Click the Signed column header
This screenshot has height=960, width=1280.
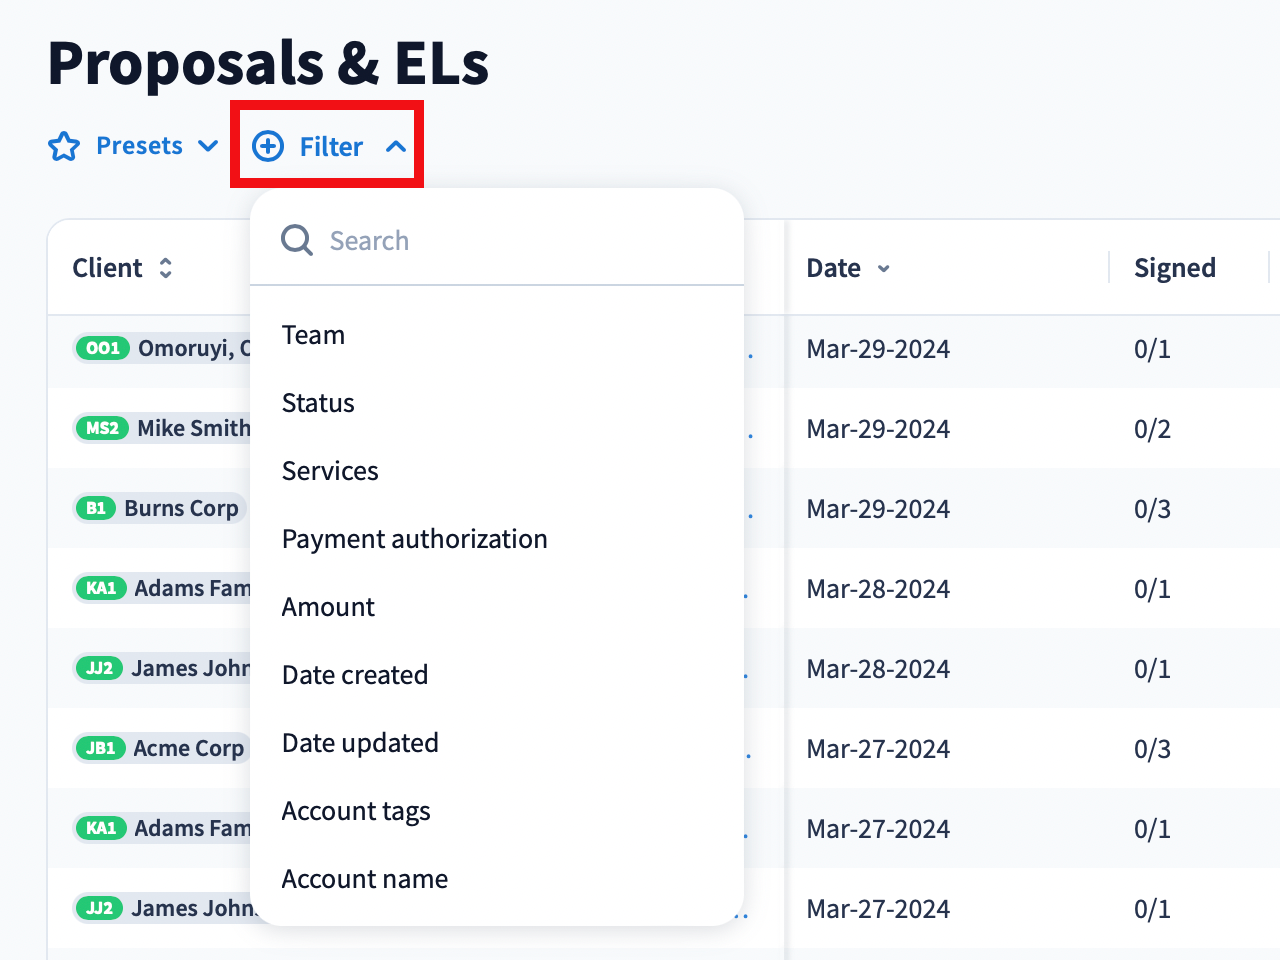coord(1174,268)
